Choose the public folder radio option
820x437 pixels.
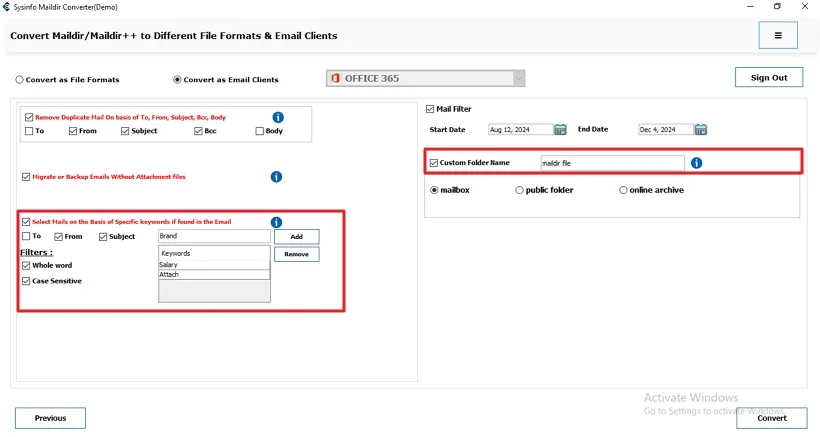[519, 190]
